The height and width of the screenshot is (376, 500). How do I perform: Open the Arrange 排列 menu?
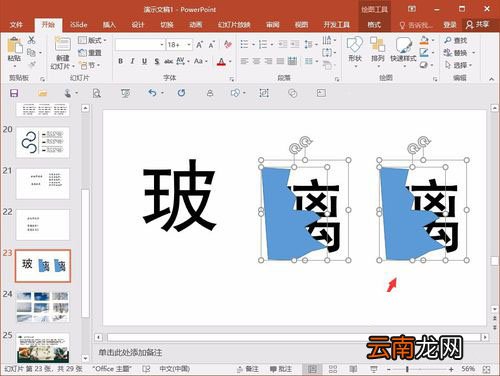[x=377, y=51]
